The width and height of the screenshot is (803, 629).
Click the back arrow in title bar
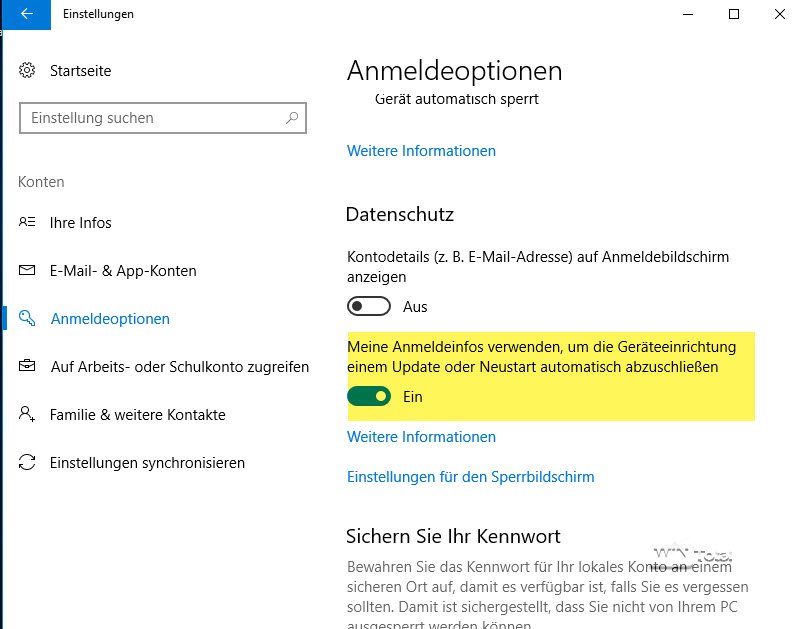tap(26, 14)
